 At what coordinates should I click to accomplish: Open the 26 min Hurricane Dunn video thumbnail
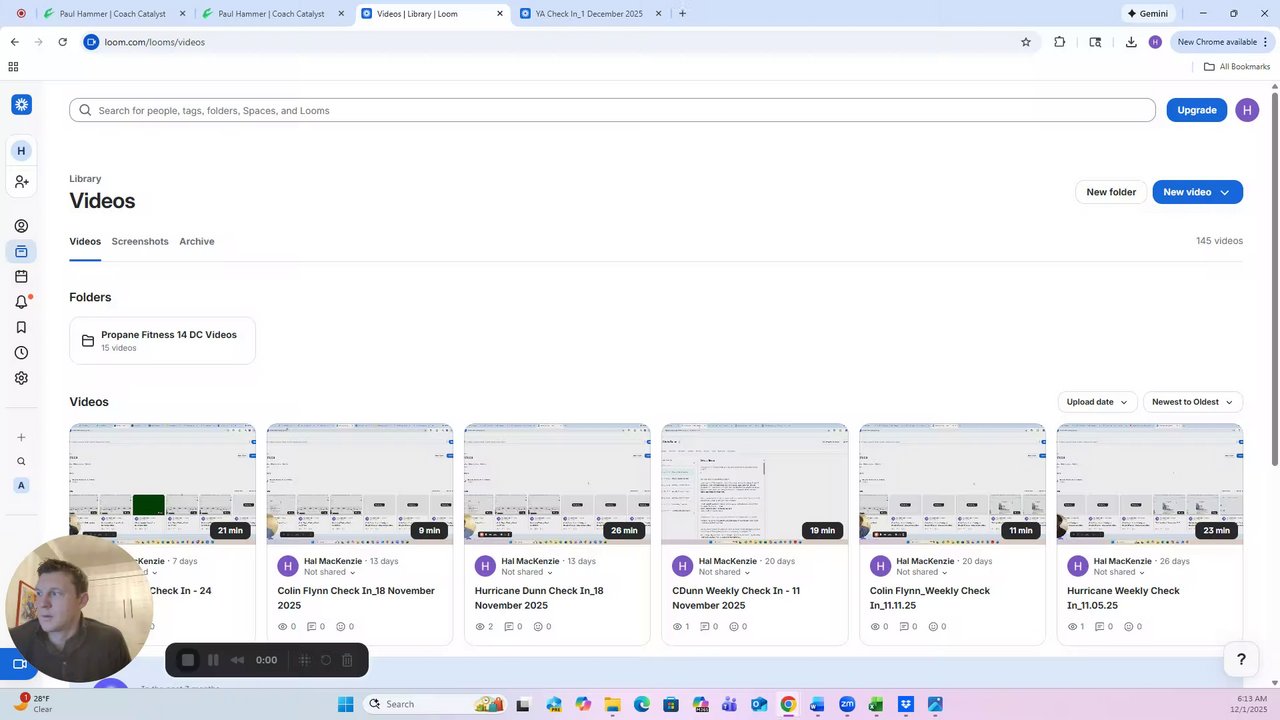click(557, 484)
